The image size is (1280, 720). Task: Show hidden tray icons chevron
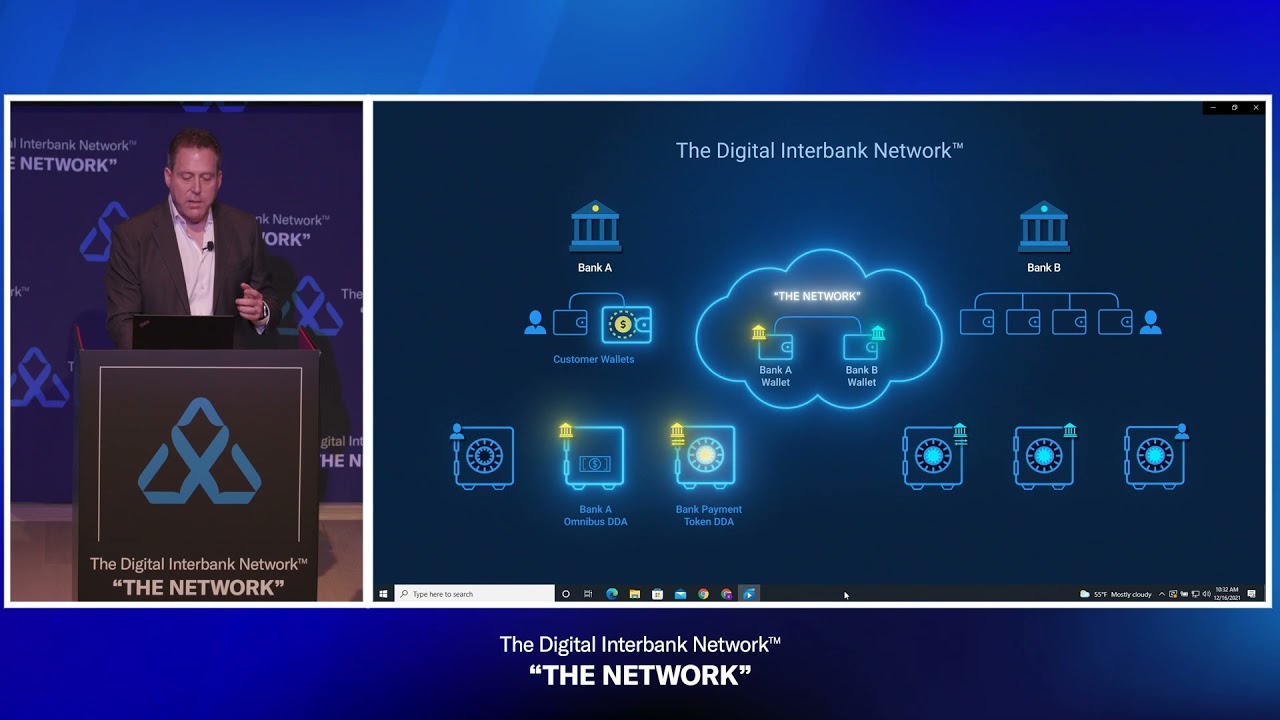[1162, 594]
